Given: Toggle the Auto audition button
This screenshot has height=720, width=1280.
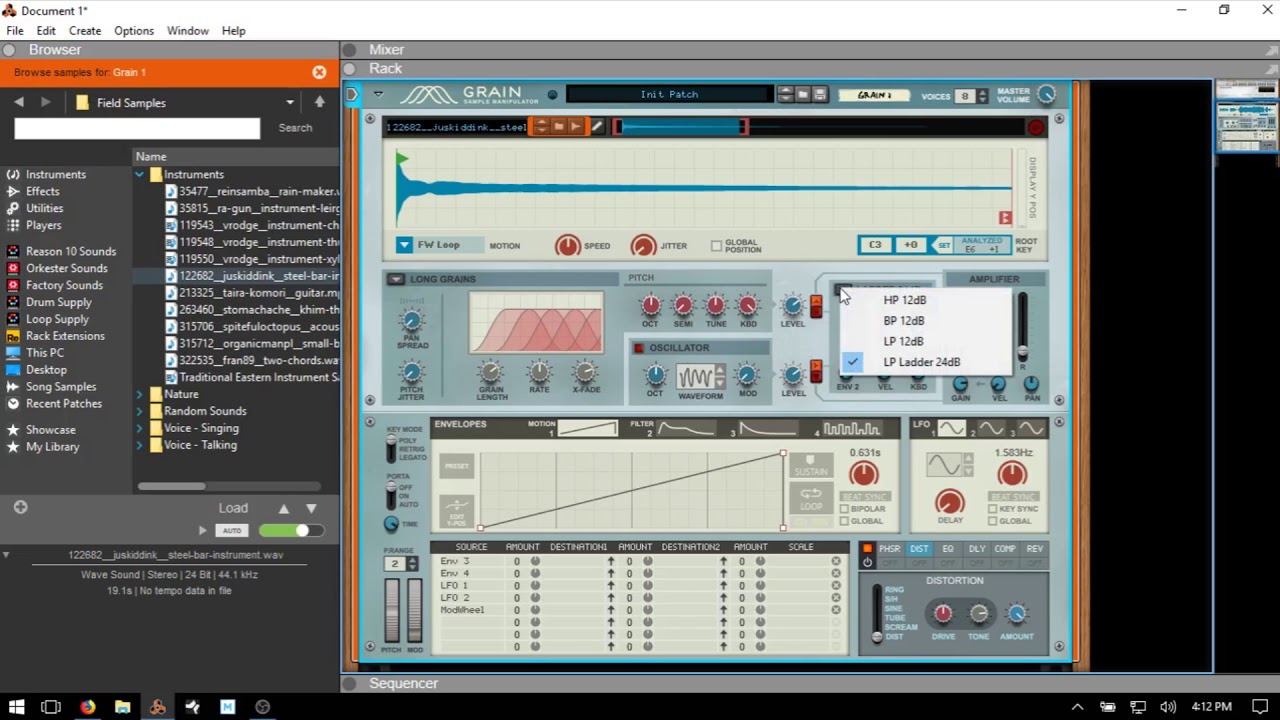Looking at the screenshot, I should tap(232, 530).
